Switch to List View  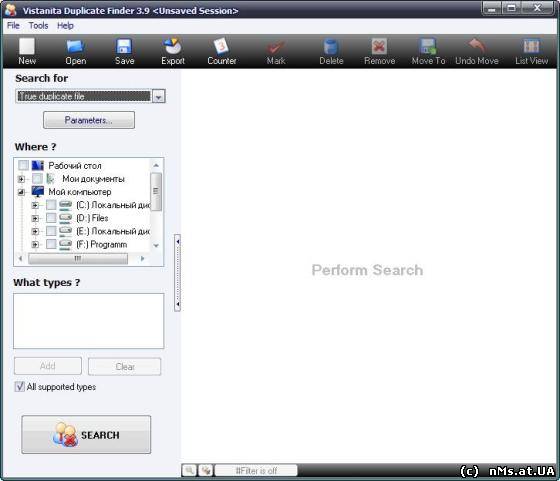tap(531, 46)
